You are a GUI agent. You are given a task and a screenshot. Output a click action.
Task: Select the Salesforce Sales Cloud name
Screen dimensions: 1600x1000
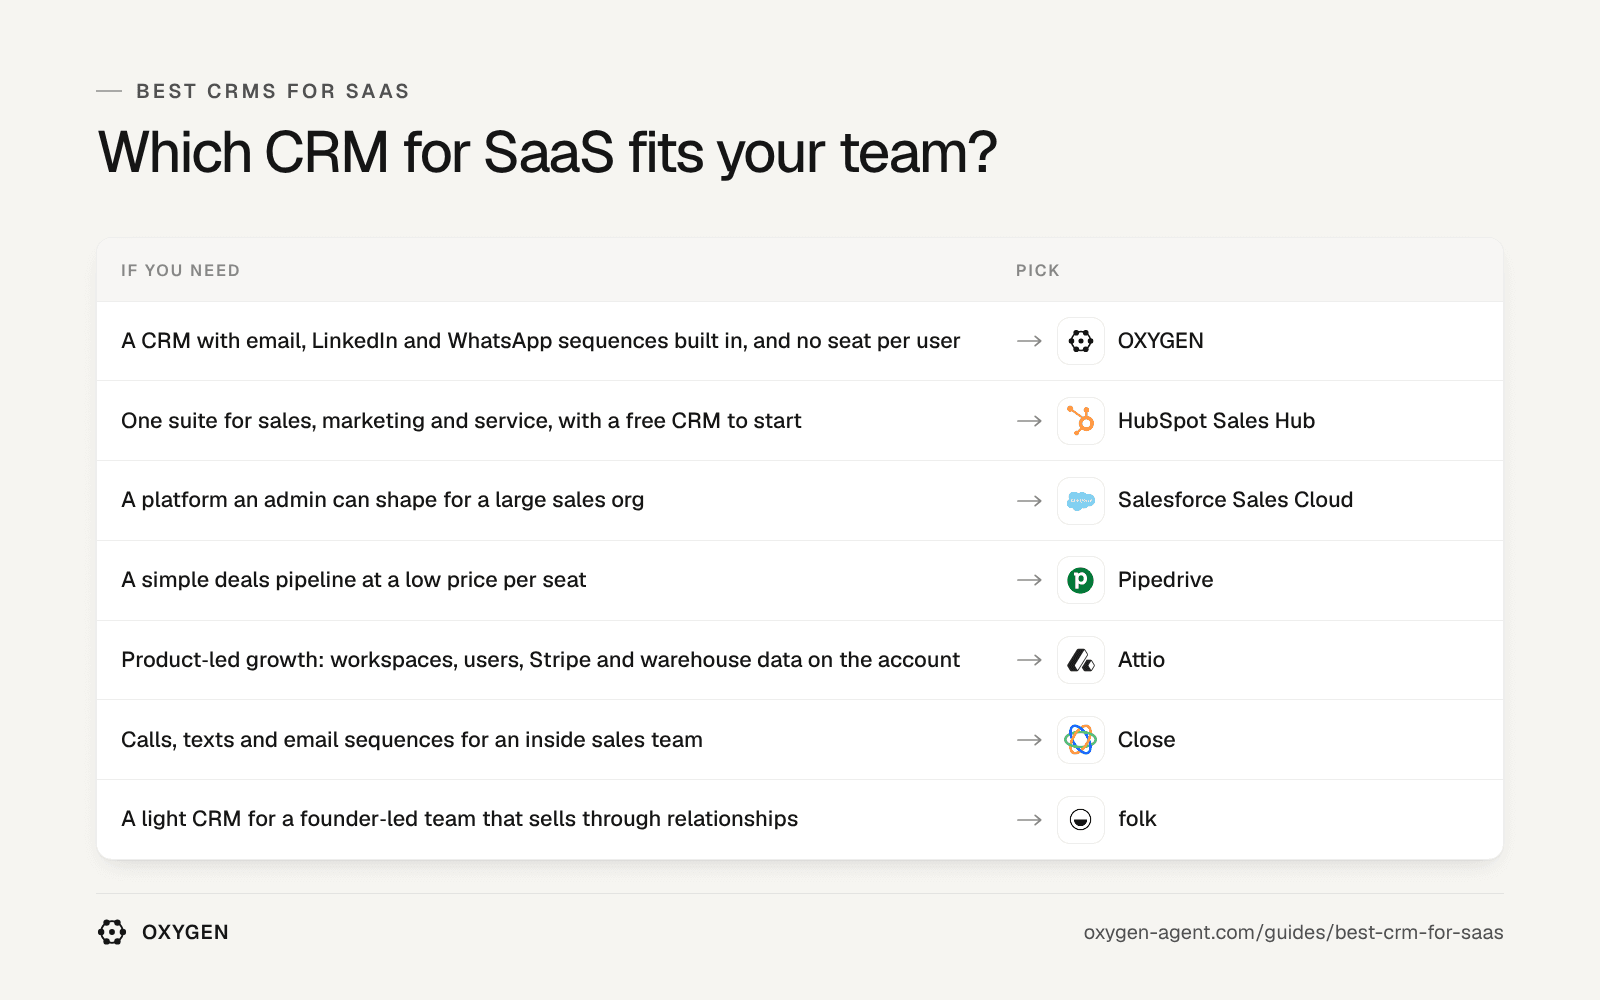coord(1235,500)
